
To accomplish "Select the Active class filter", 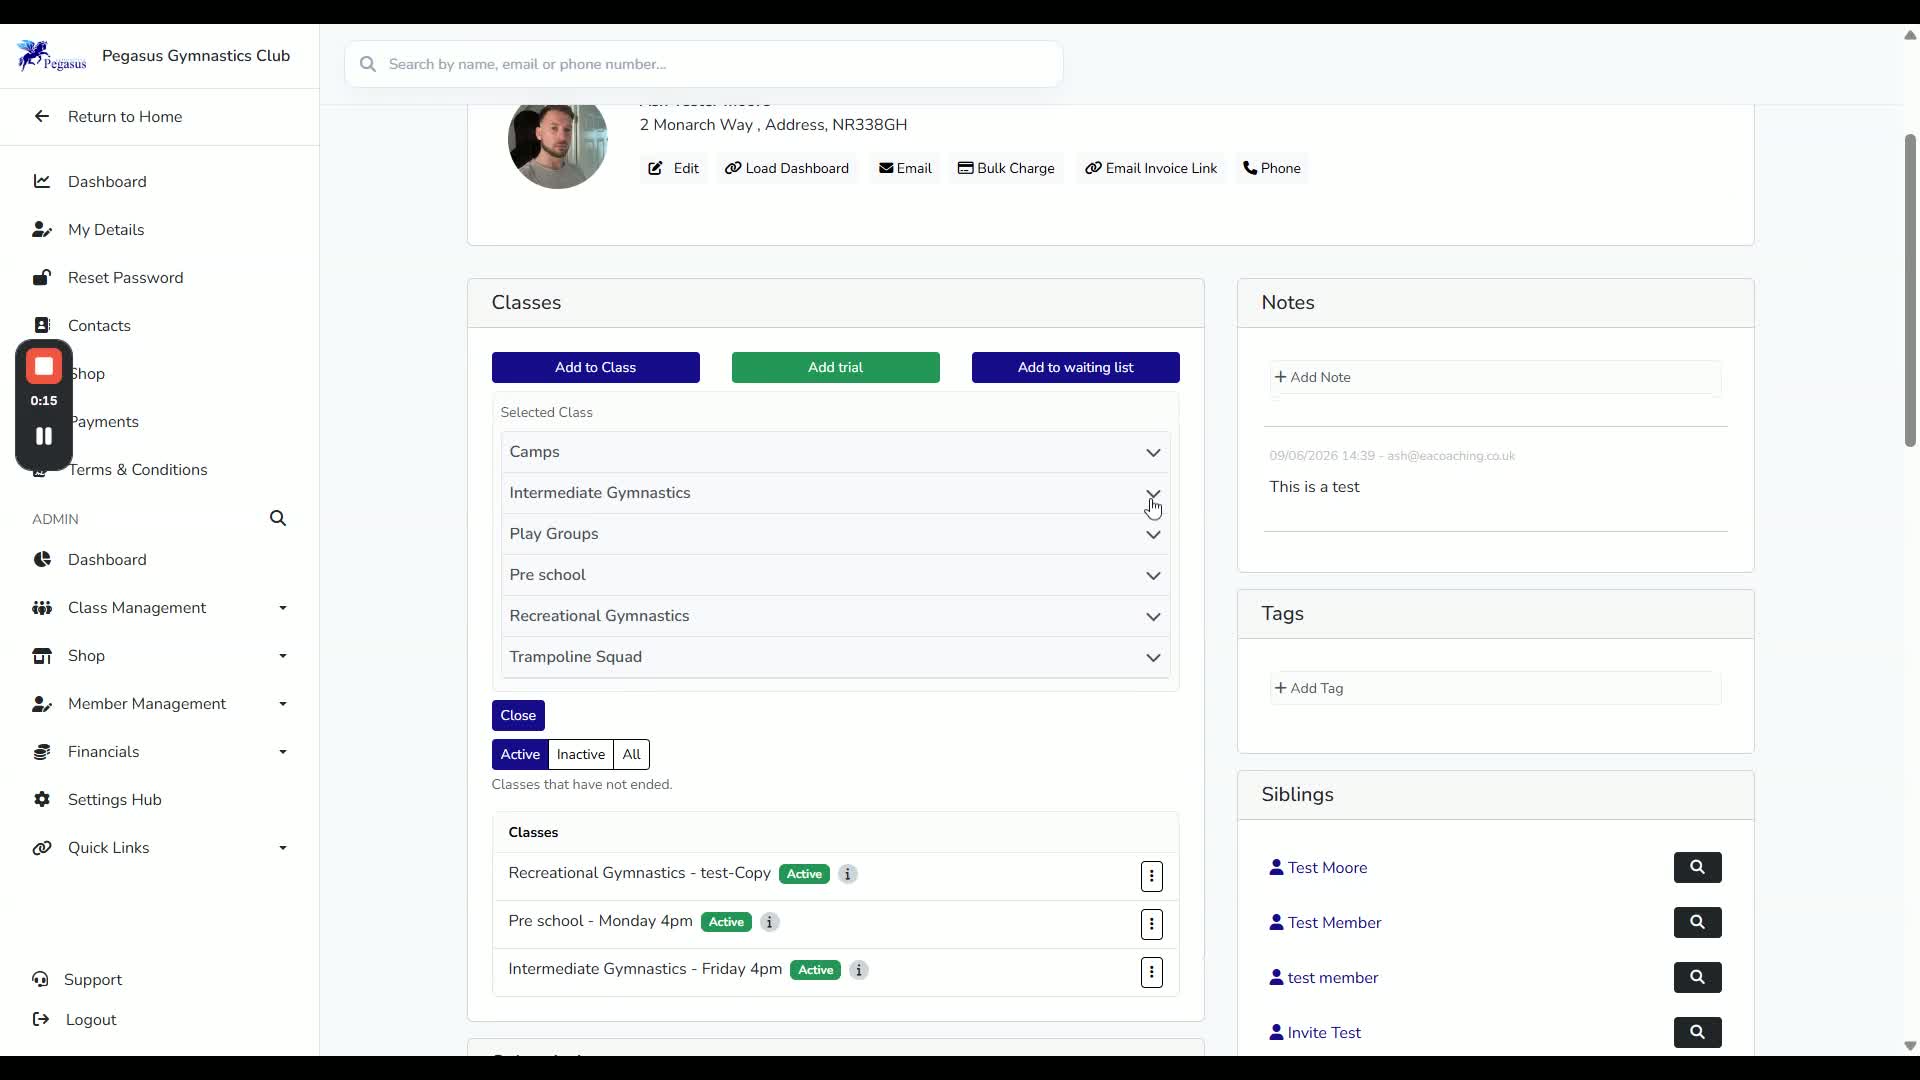I will 520,755.
